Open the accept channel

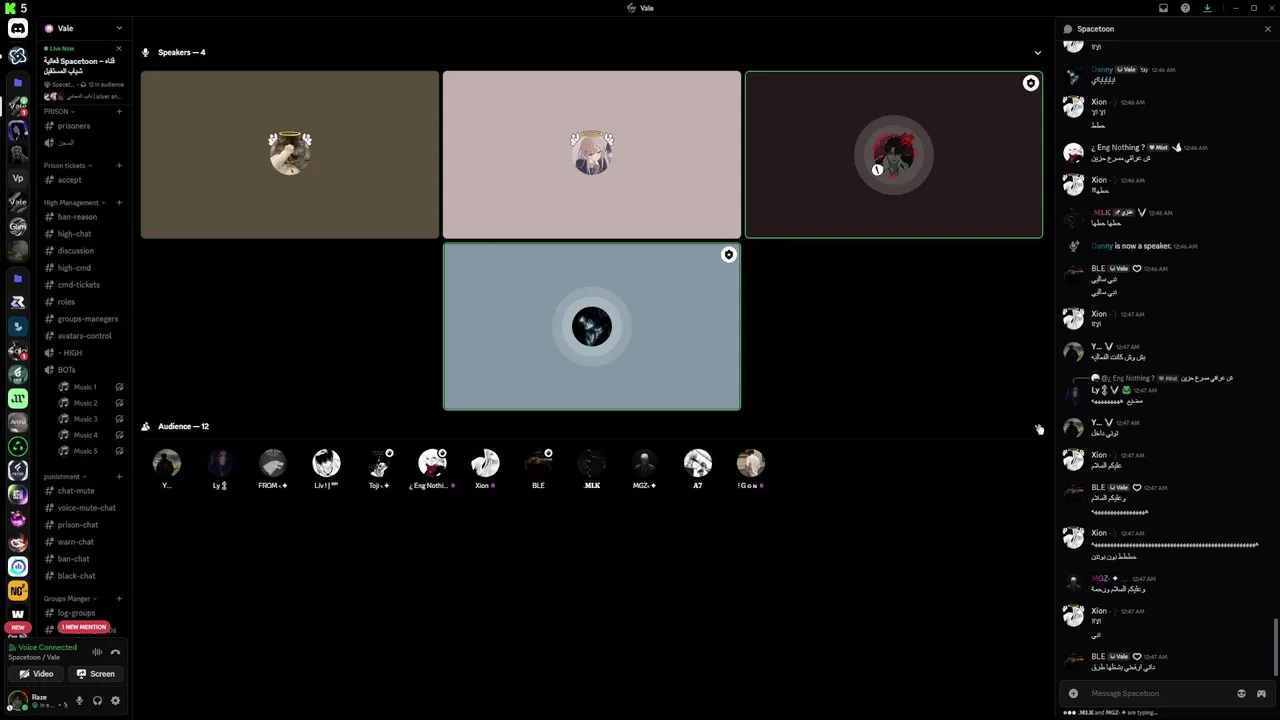84,180
